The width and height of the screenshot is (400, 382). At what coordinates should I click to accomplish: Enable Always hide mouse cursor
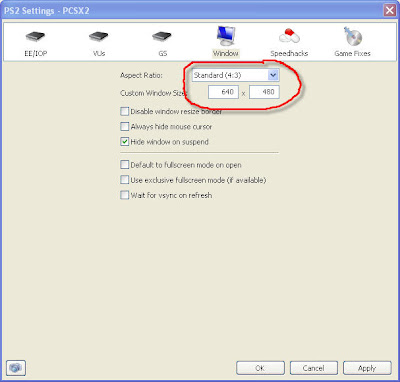[124, 127]
